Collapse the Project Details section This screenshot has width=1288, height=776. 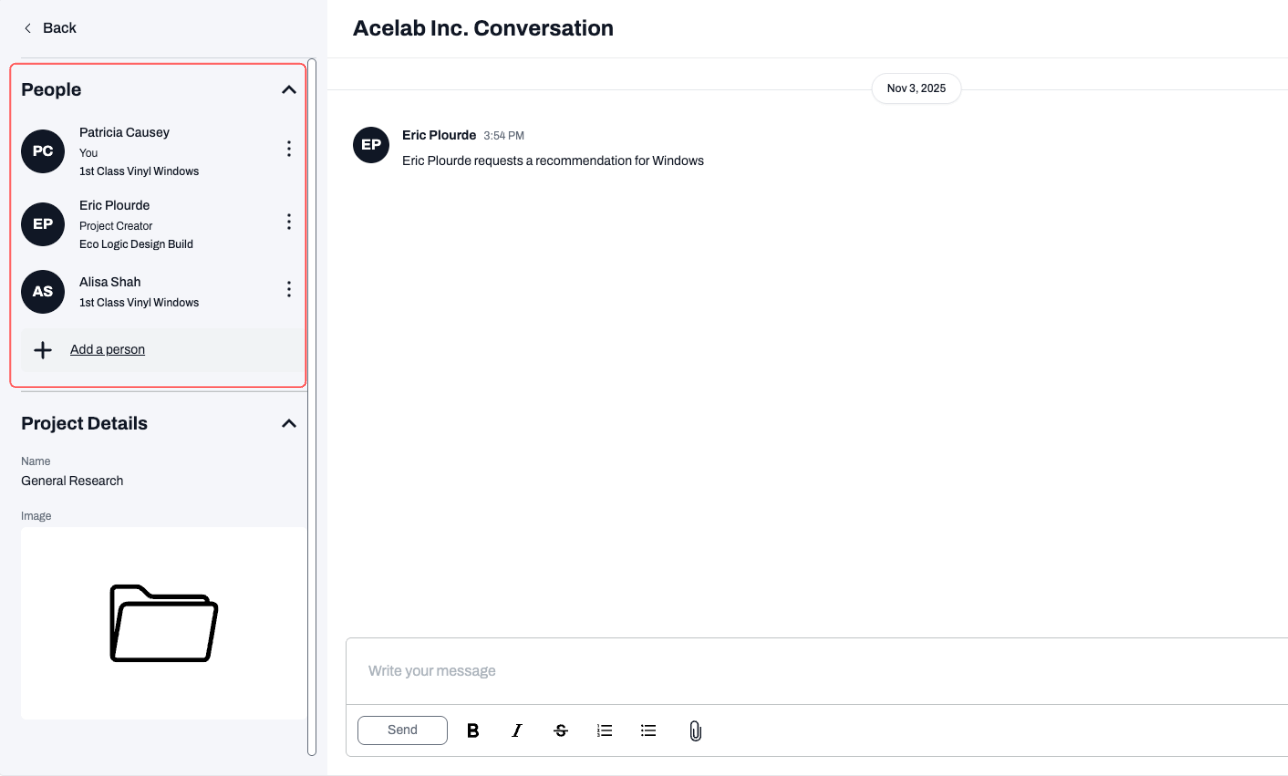pos(289,424)
